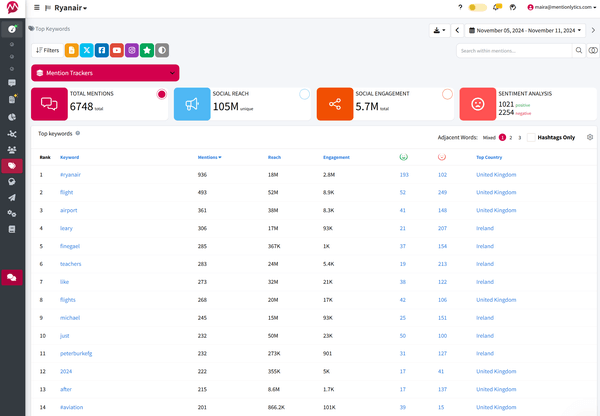600x416 pixels.
Task: Open the pie chart analytics sidebar icon
Action: pos(12,117)
